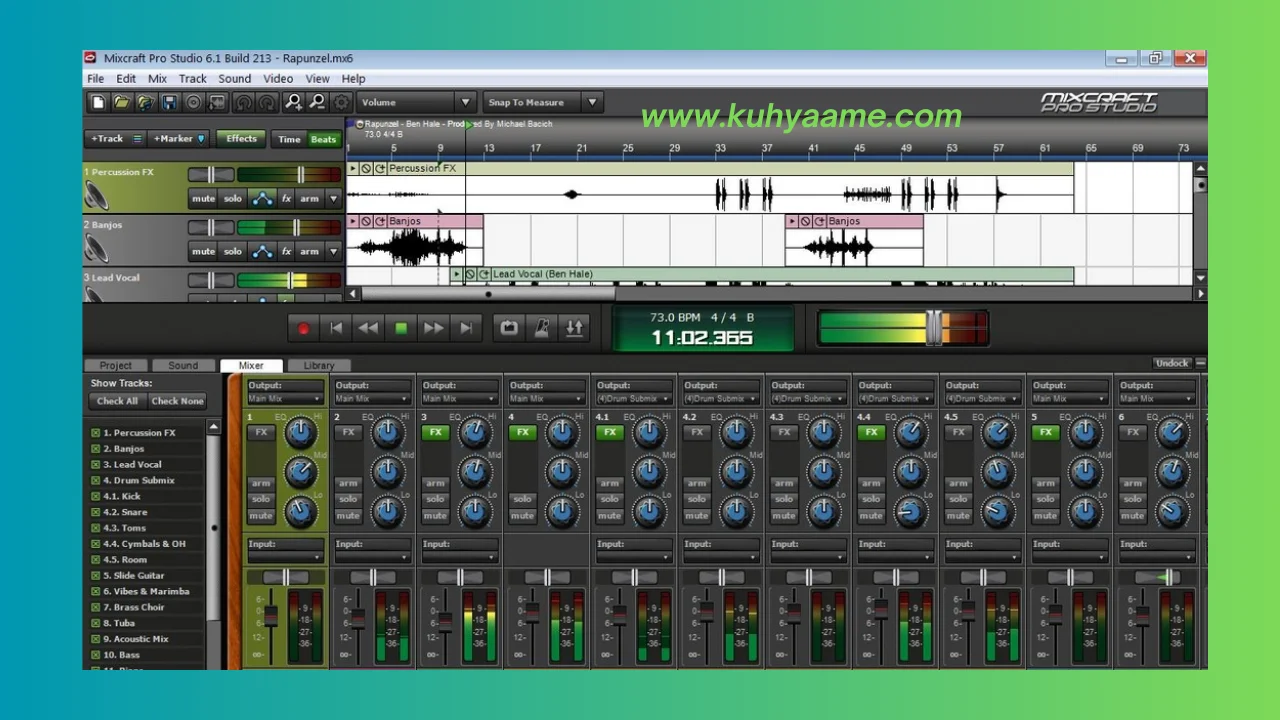Image resolution: width=1280 pixels, height=720 pixels.
Task: Open the Sound menu
Action: [x=235, y=79]
